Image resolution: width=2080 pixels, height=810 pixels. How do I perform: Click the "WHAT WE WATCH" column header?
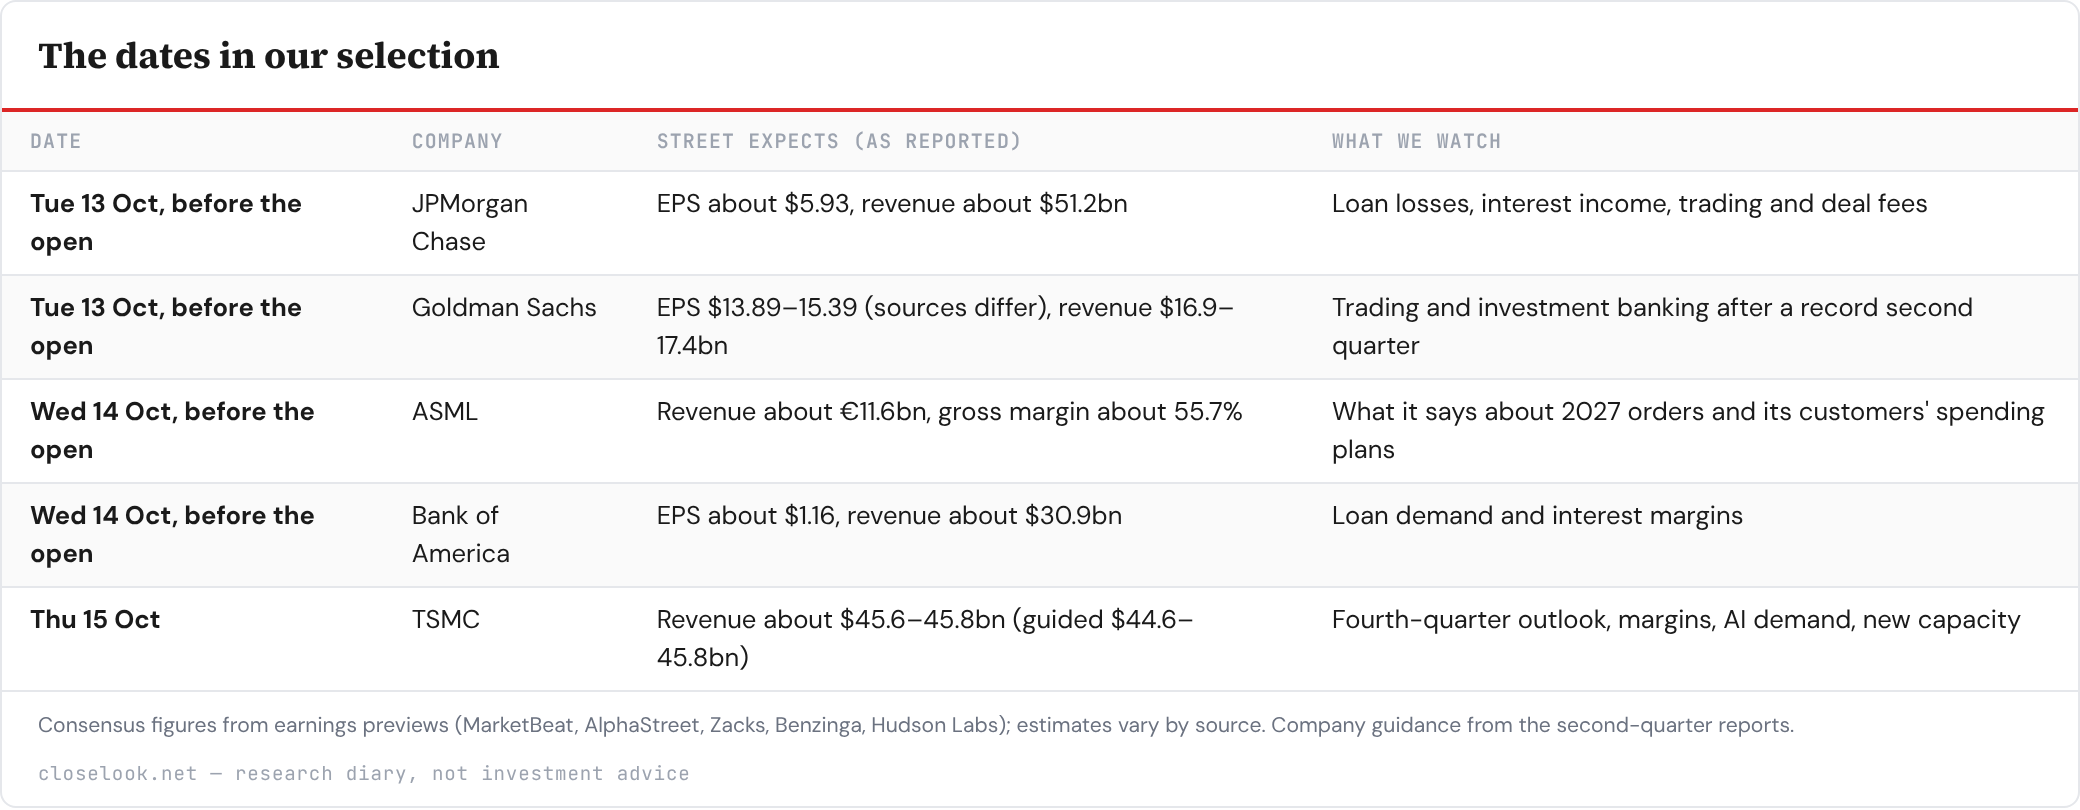pos(1416,141)
